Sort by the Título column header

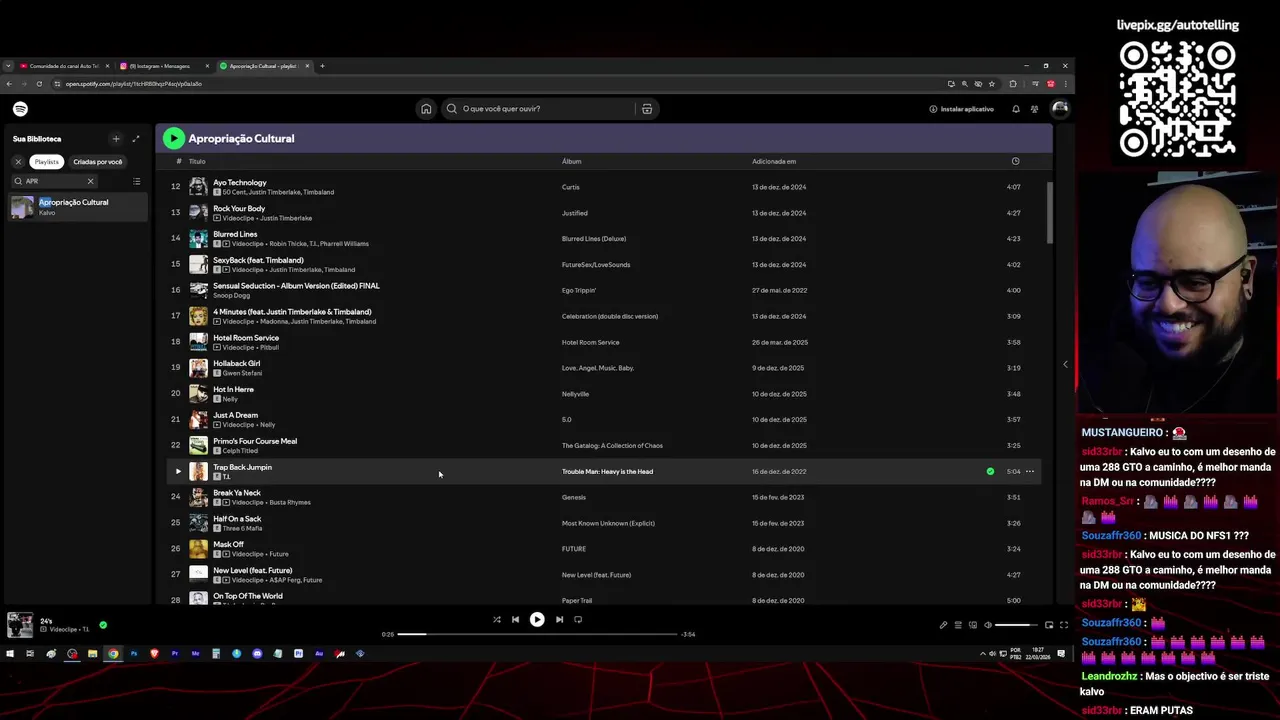[x=197, y=161]
